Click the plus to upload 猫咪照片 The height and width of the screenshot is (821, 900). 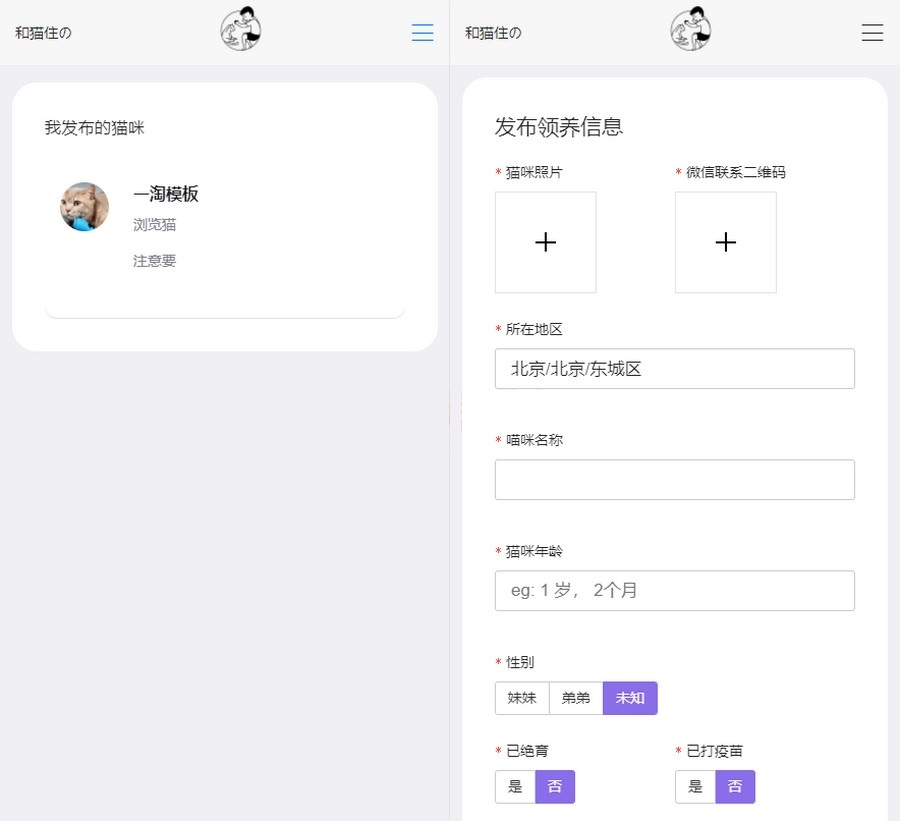[545, 242]
